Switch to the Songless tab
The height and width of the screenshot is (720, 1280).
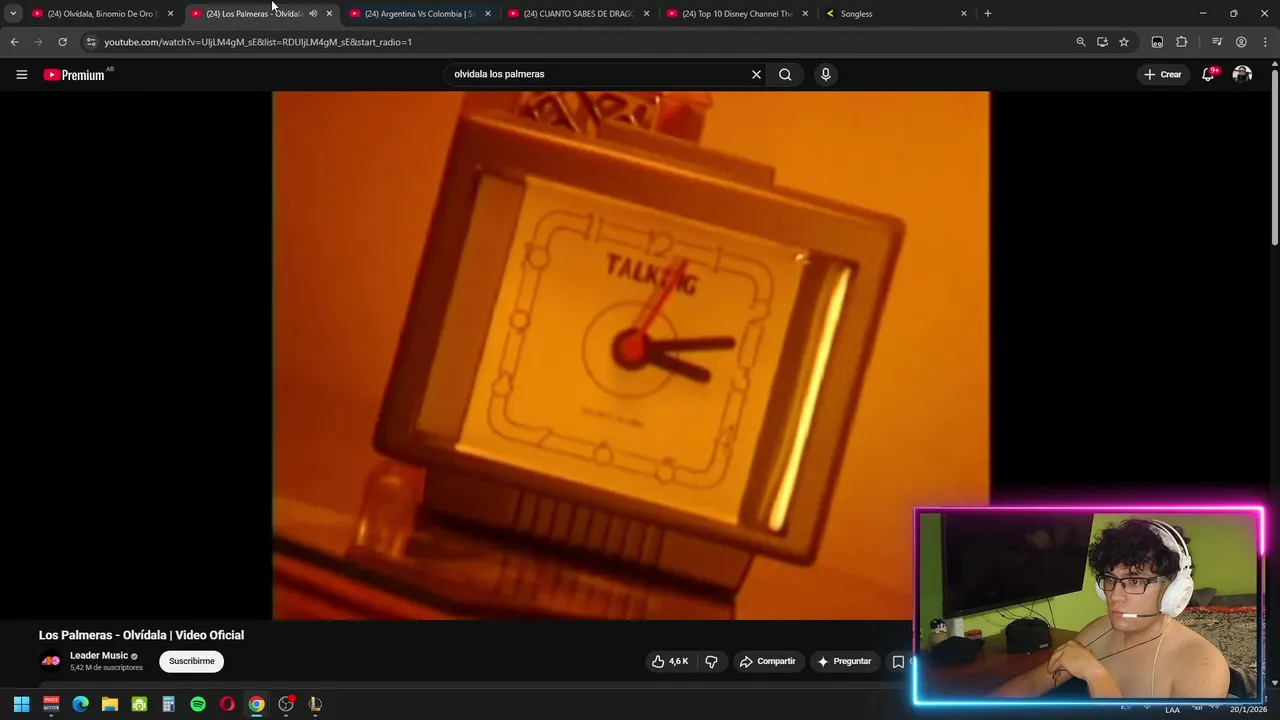coord(897,14)
